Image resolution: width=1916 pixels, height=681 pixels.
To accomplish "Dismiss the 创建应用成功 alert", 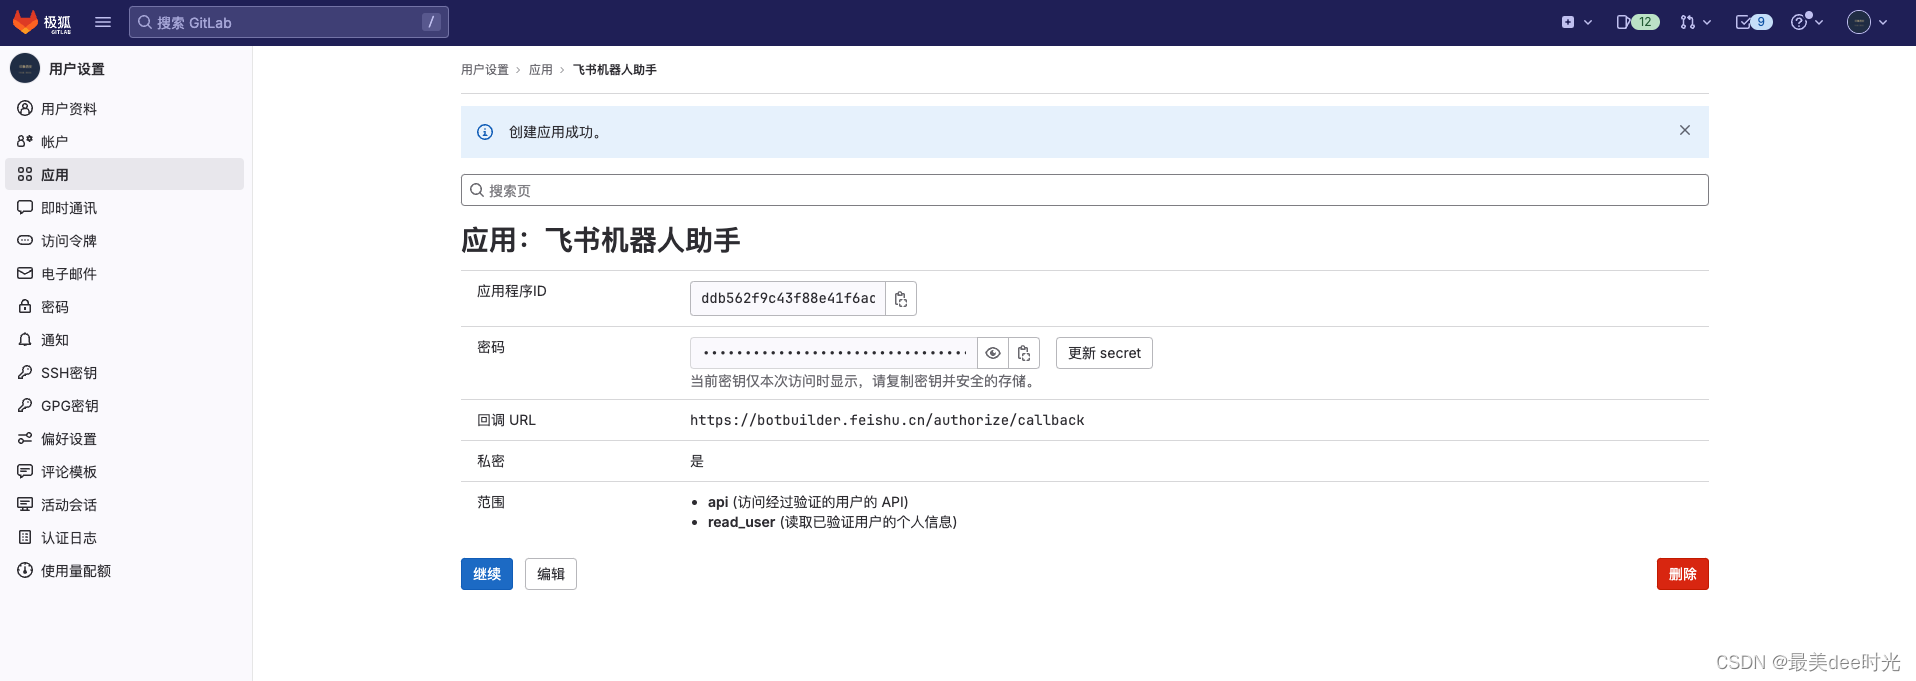I will pos(1685,130).
